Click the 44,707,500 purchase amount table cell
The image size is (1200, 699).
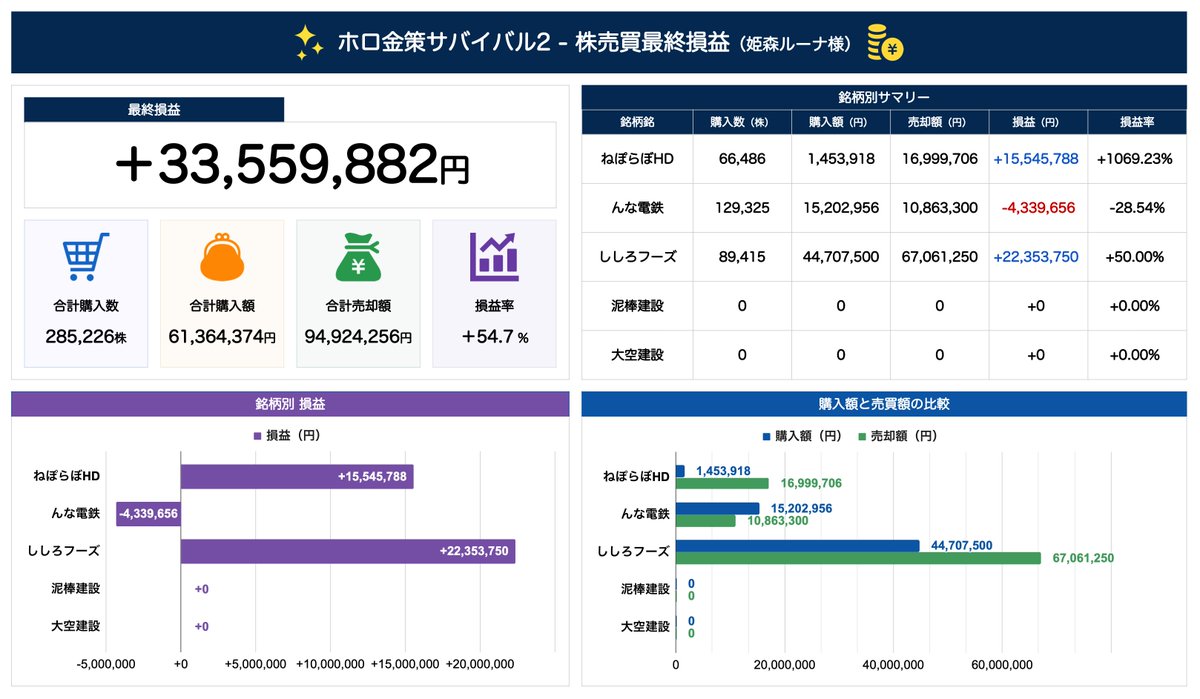point(840,257)
